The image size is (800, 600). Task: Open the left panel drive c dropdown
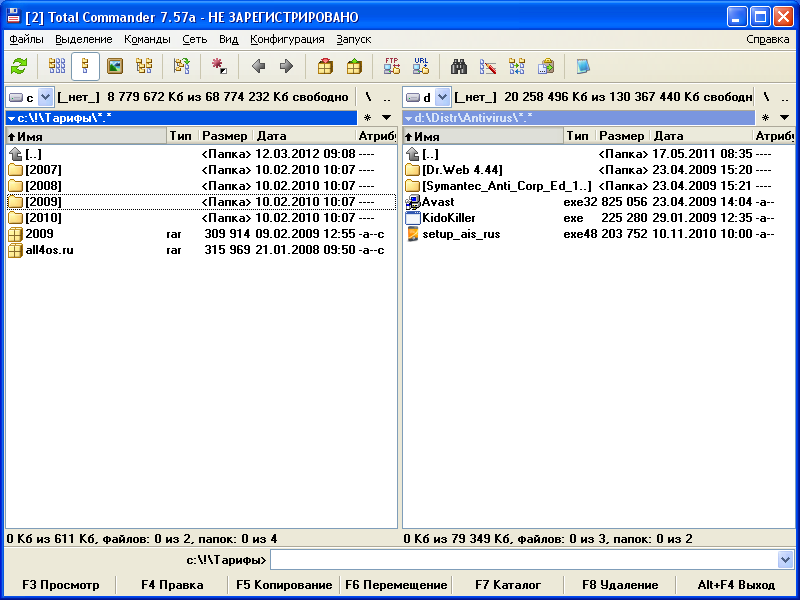pyautogui.click(x=45, y=97)
